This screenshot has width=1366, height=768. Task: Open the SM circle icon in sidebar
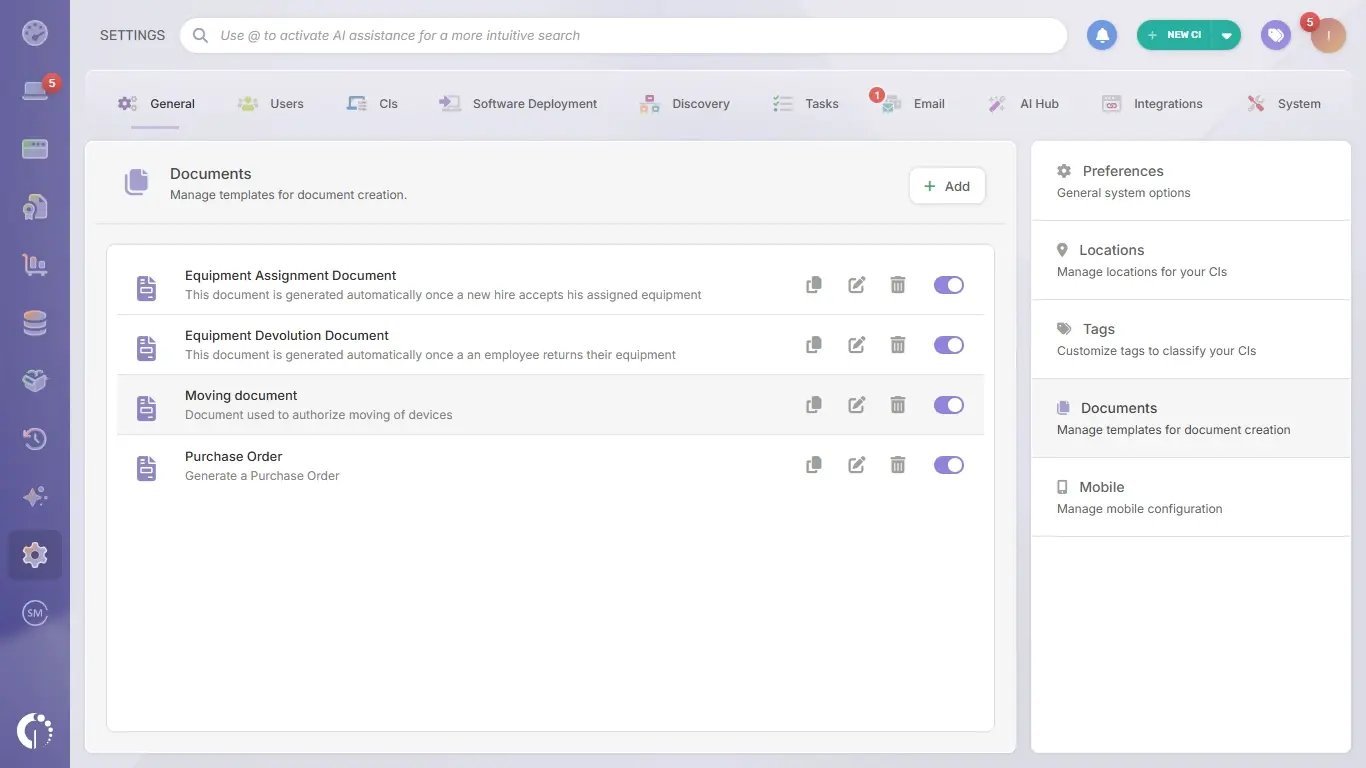[35, 613]
